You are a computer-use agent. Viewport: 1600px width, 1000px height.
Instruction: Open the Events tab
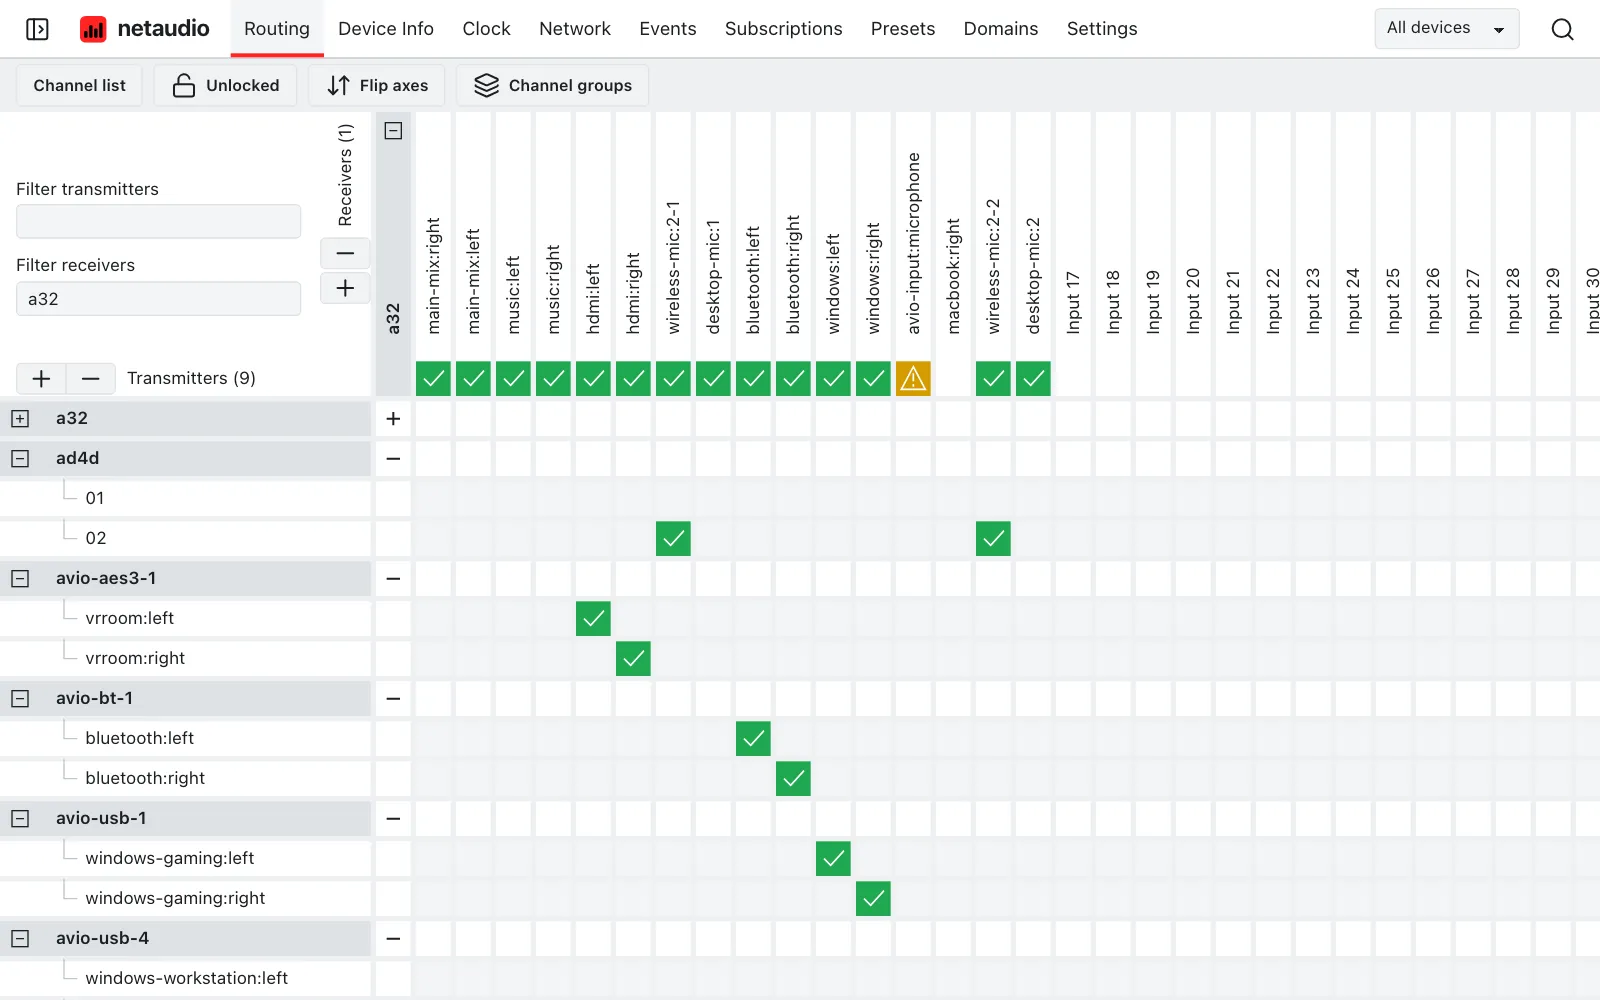click(x=667, y=29)
